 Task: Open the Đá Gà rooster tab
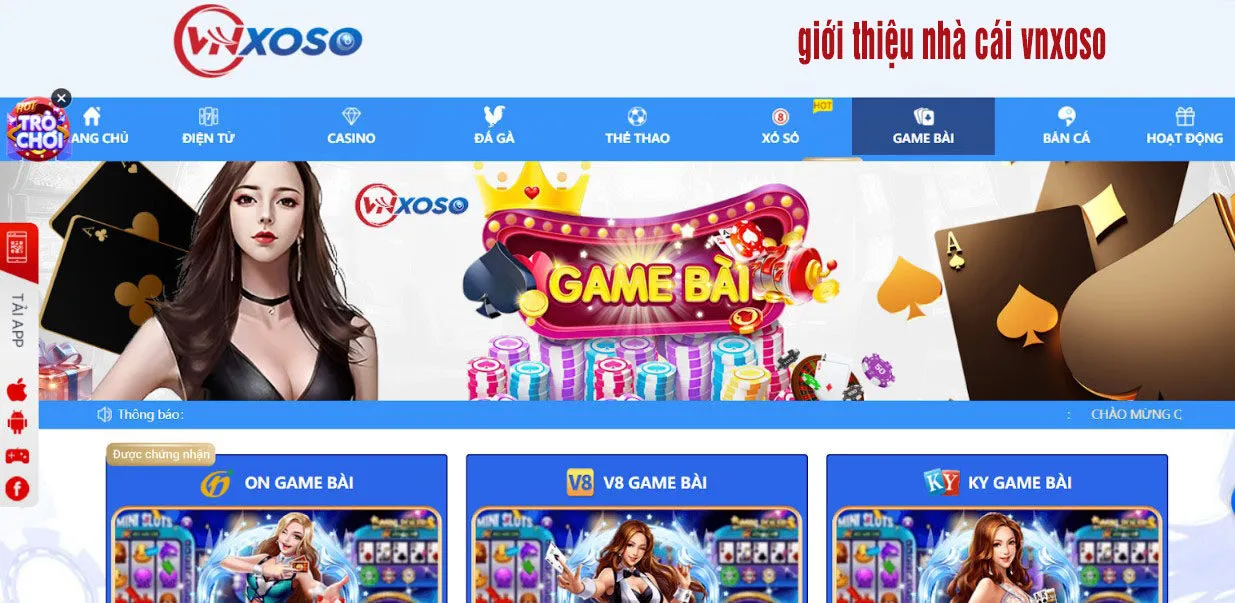pyautogui.click(x=494, y=127)
